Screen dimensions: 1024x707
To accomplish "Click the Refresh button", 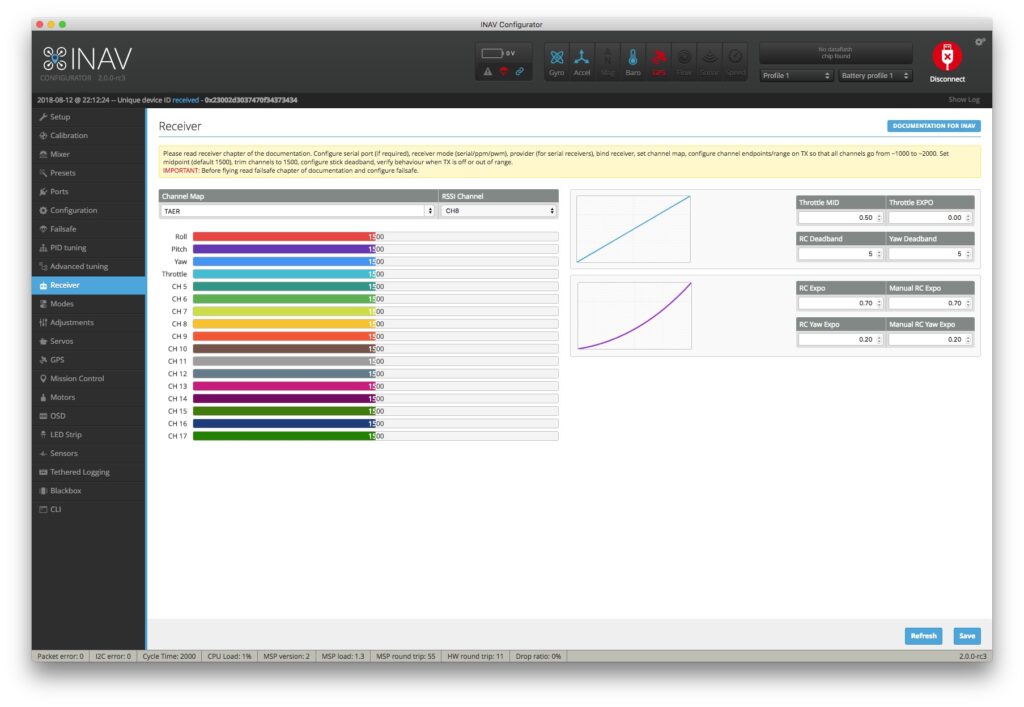I will (923, 636).
